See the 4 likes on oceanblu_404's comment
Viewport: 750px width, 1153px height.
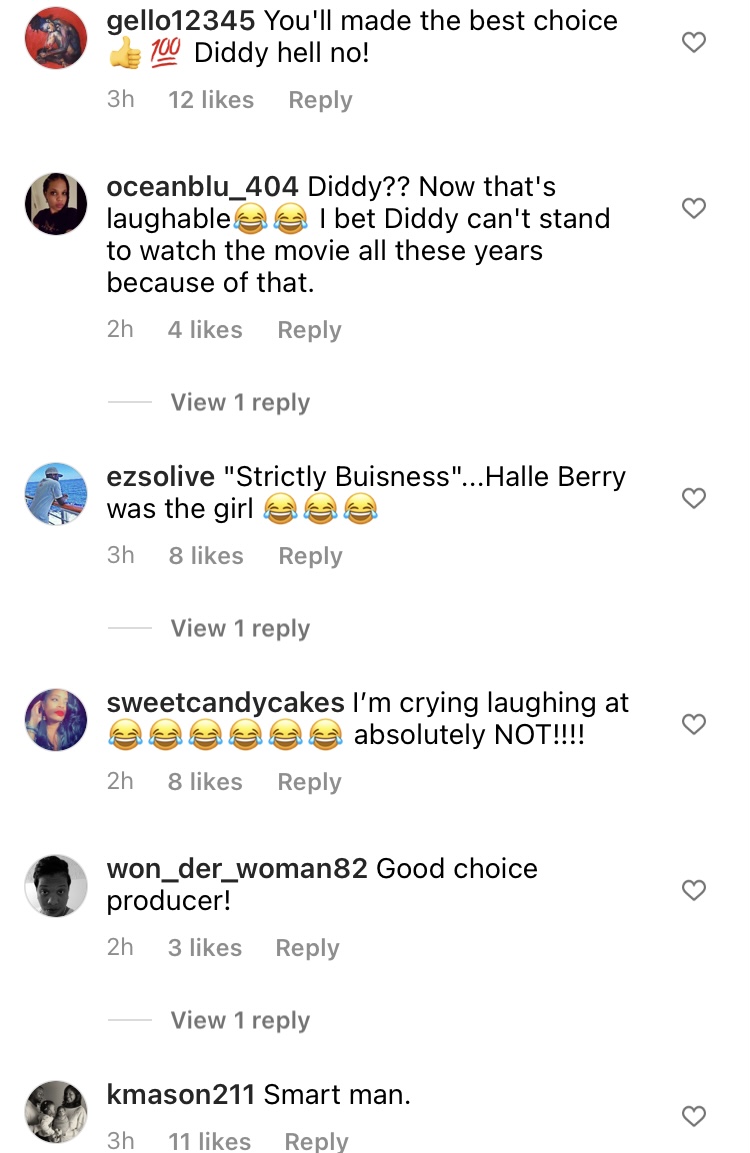(205, 329)
